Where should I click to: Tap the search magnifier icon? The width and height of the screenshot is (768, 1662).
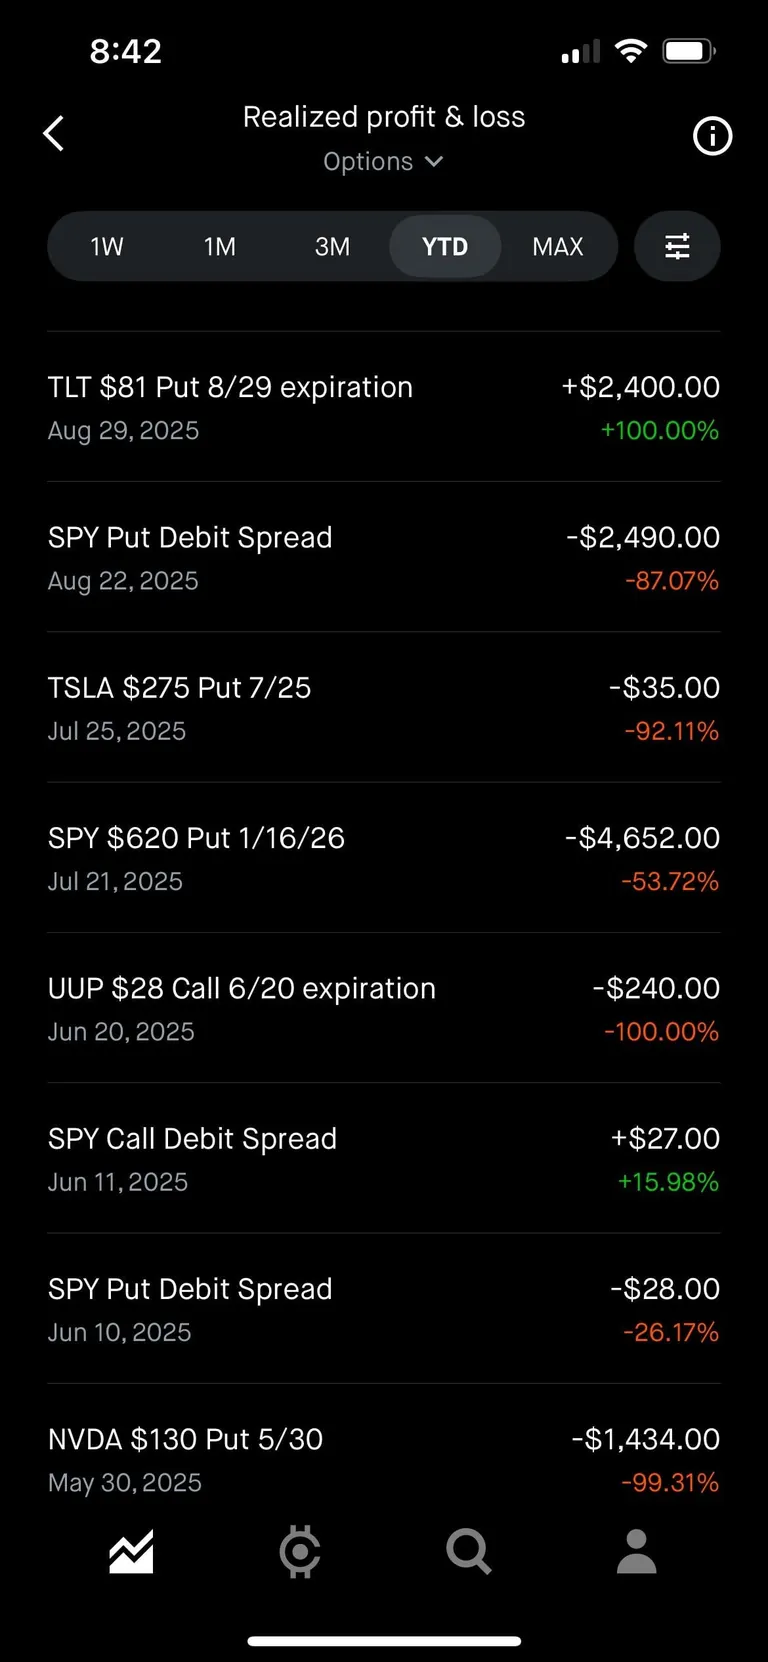tap(468, 1552)
